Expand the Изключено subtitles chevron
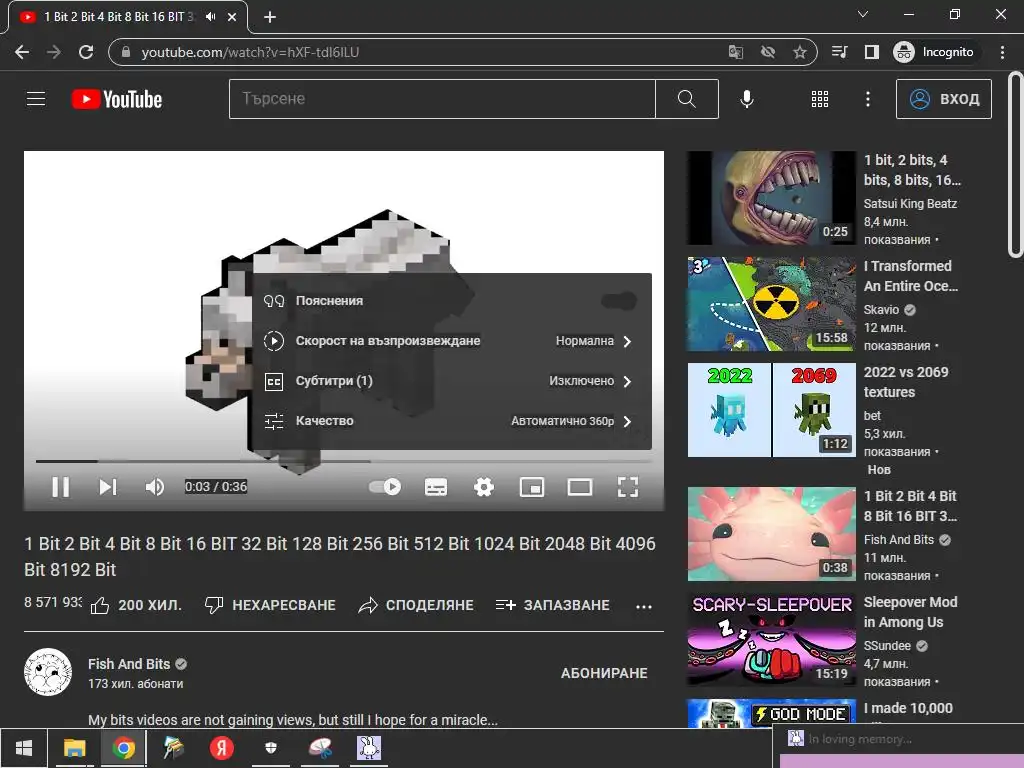 [627, 381]
